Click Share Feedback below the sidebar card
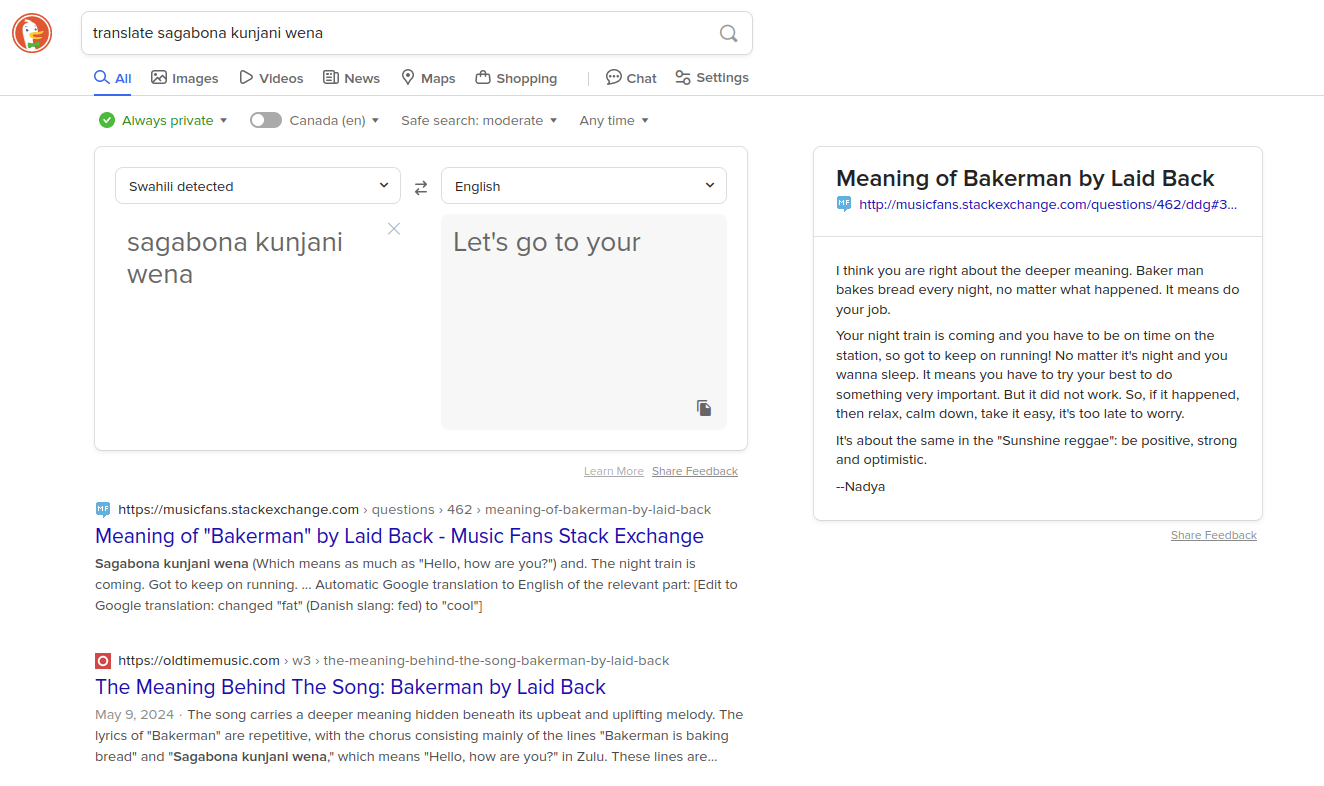 tap(1214, 535)
